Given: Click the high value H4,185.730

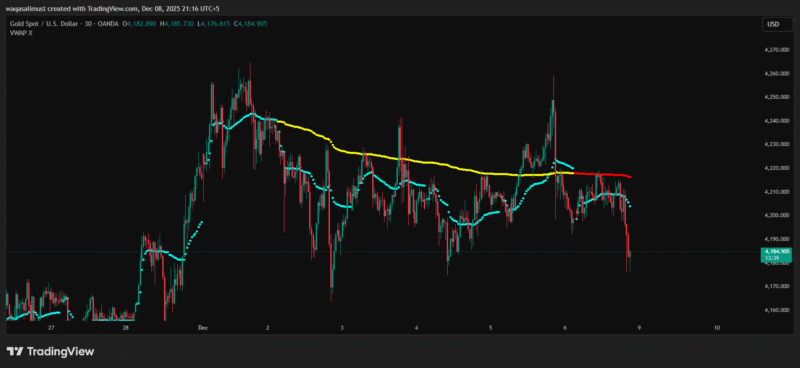Looking at the screenshot, I should [x=178, y=24].
